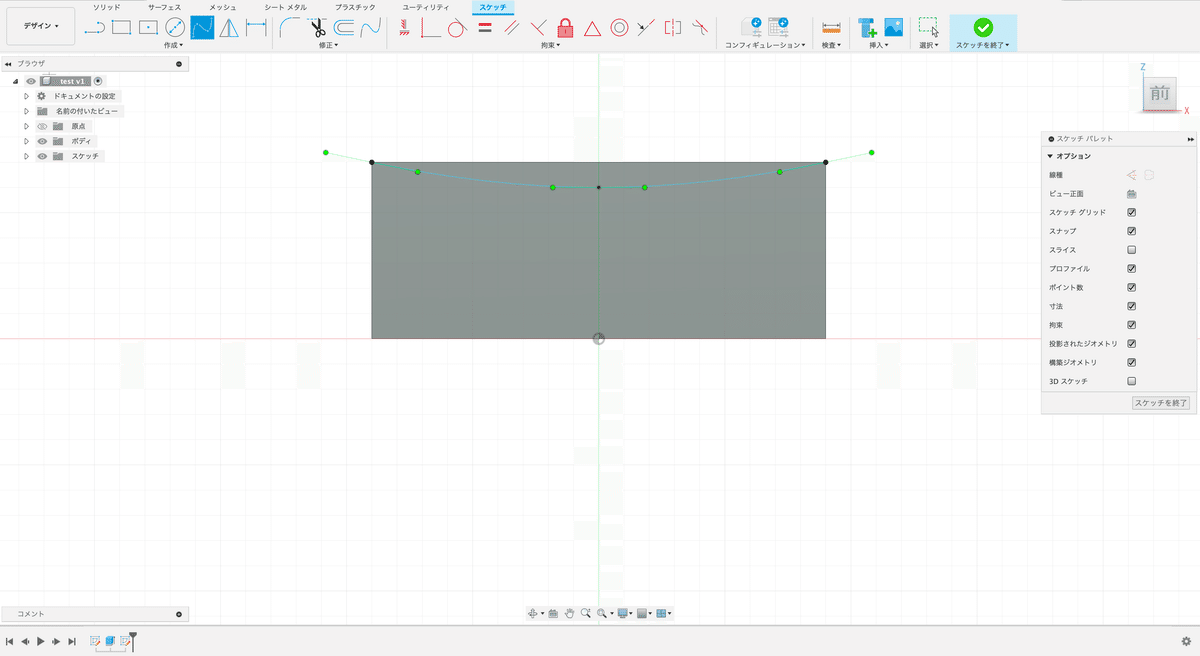1200x656 pixels.
Task: Switch to the ユーティリティ tab
Action: pyautogui.click(x=425, y=7)
